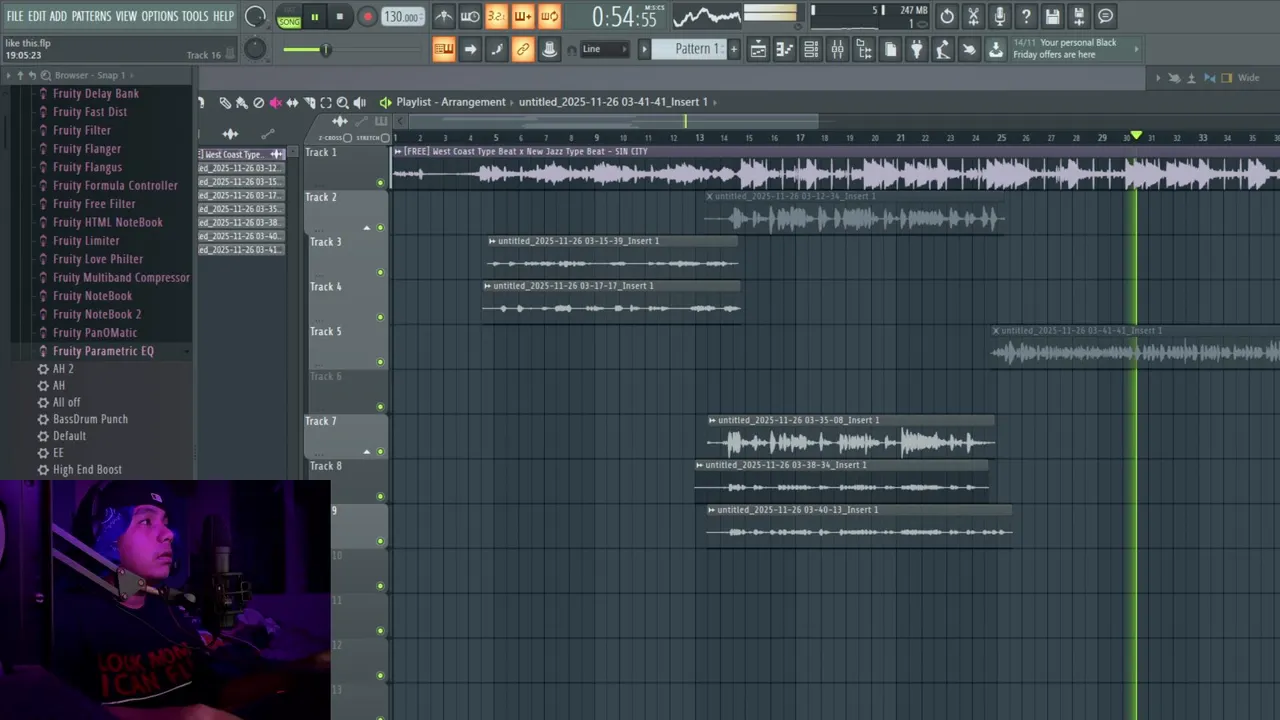Open the PATTERNS menu
Viewport: 1280px width, 720px height.
91,16
